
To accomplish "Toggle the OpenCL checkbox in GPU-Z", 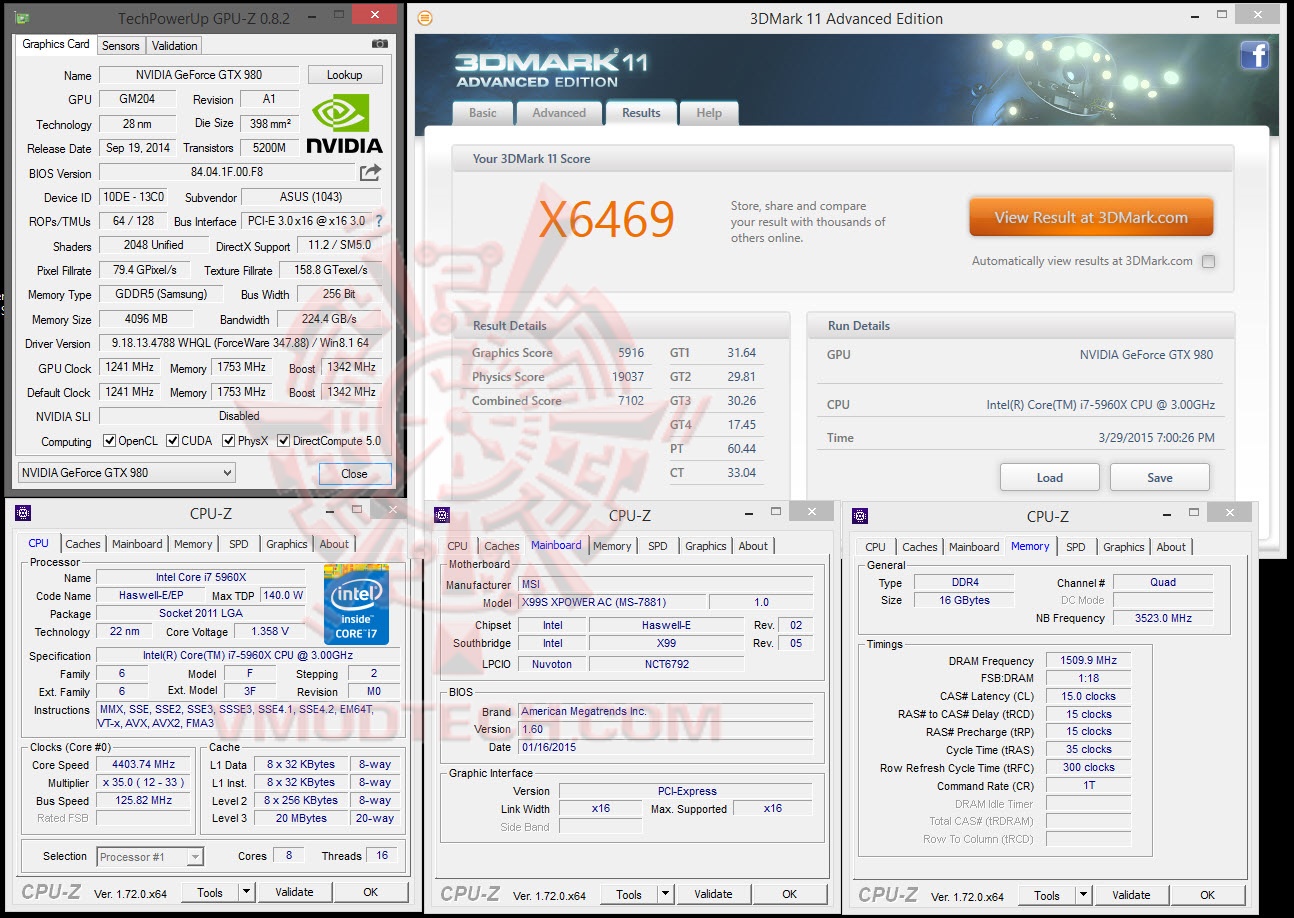I will click(x=110, y=441).
